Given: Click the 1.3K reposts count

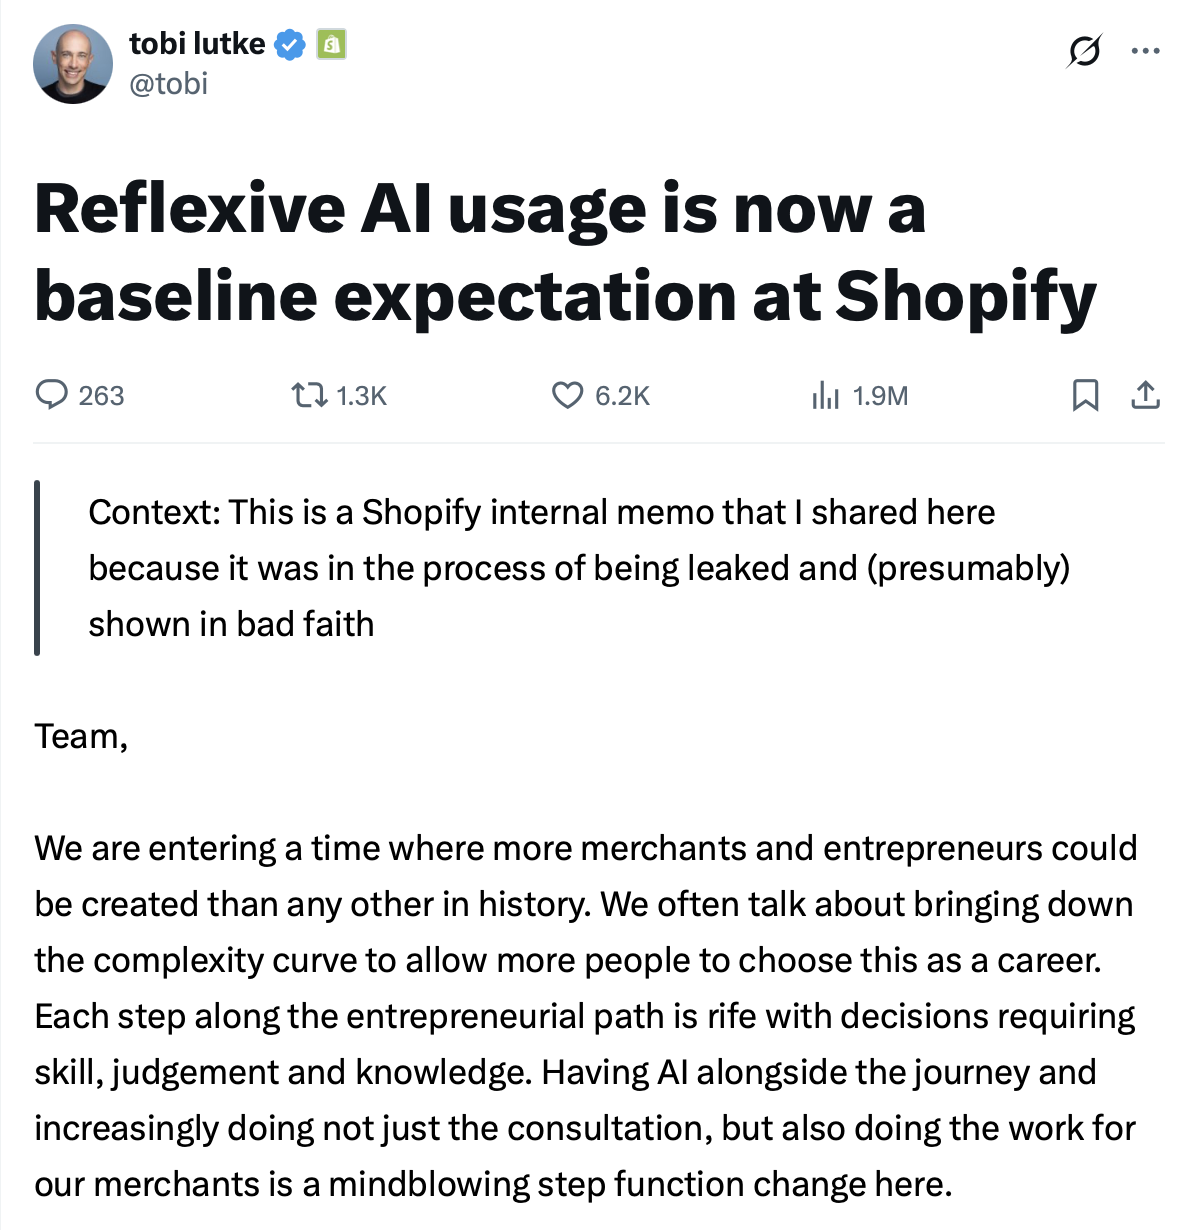Looking at the screenshot, I should (361, 396).
